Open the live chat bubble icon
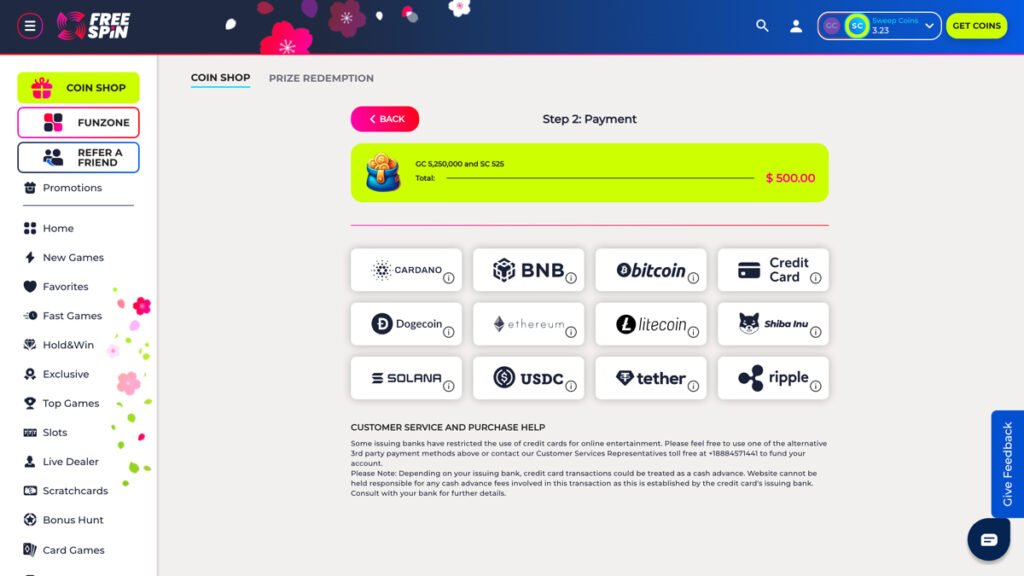 click(x=989, y=539)
